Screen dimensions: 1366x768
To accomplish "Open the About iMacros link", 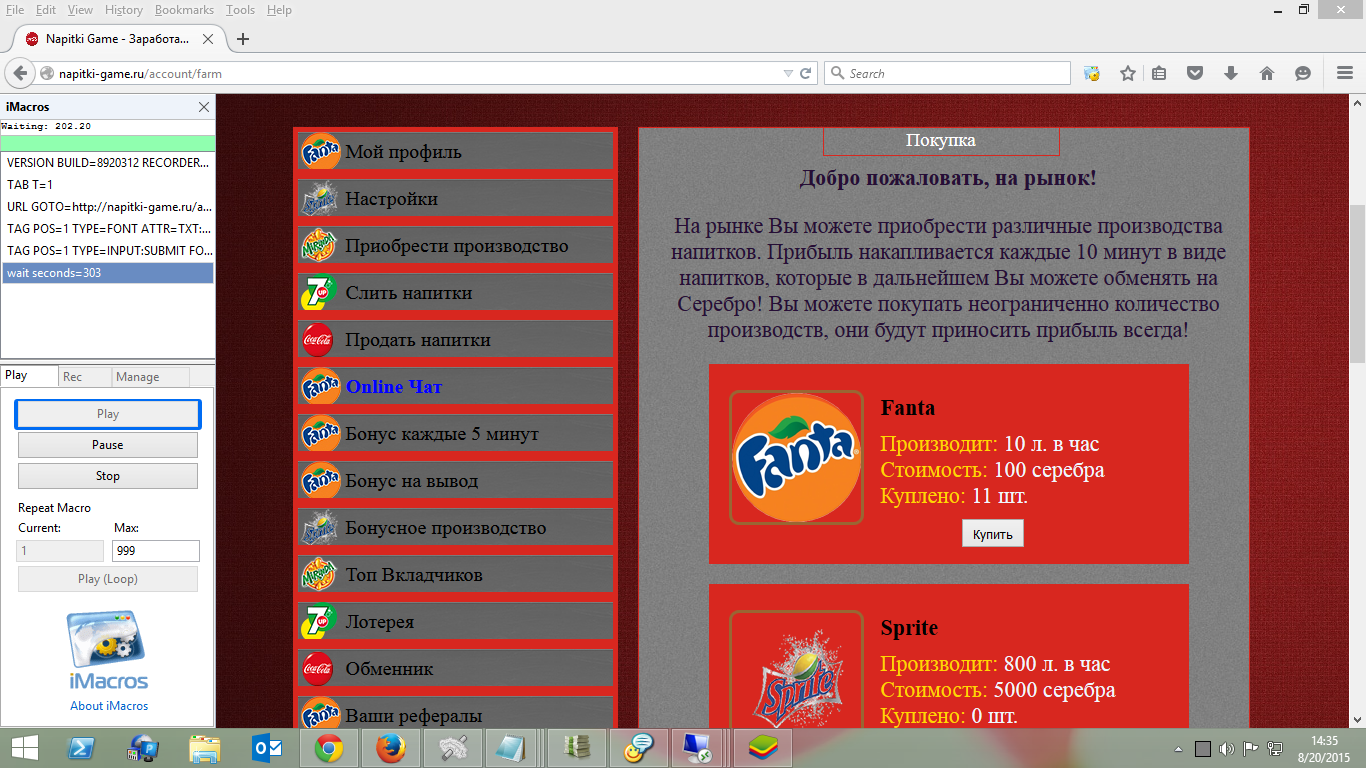I will pos(109,706).
